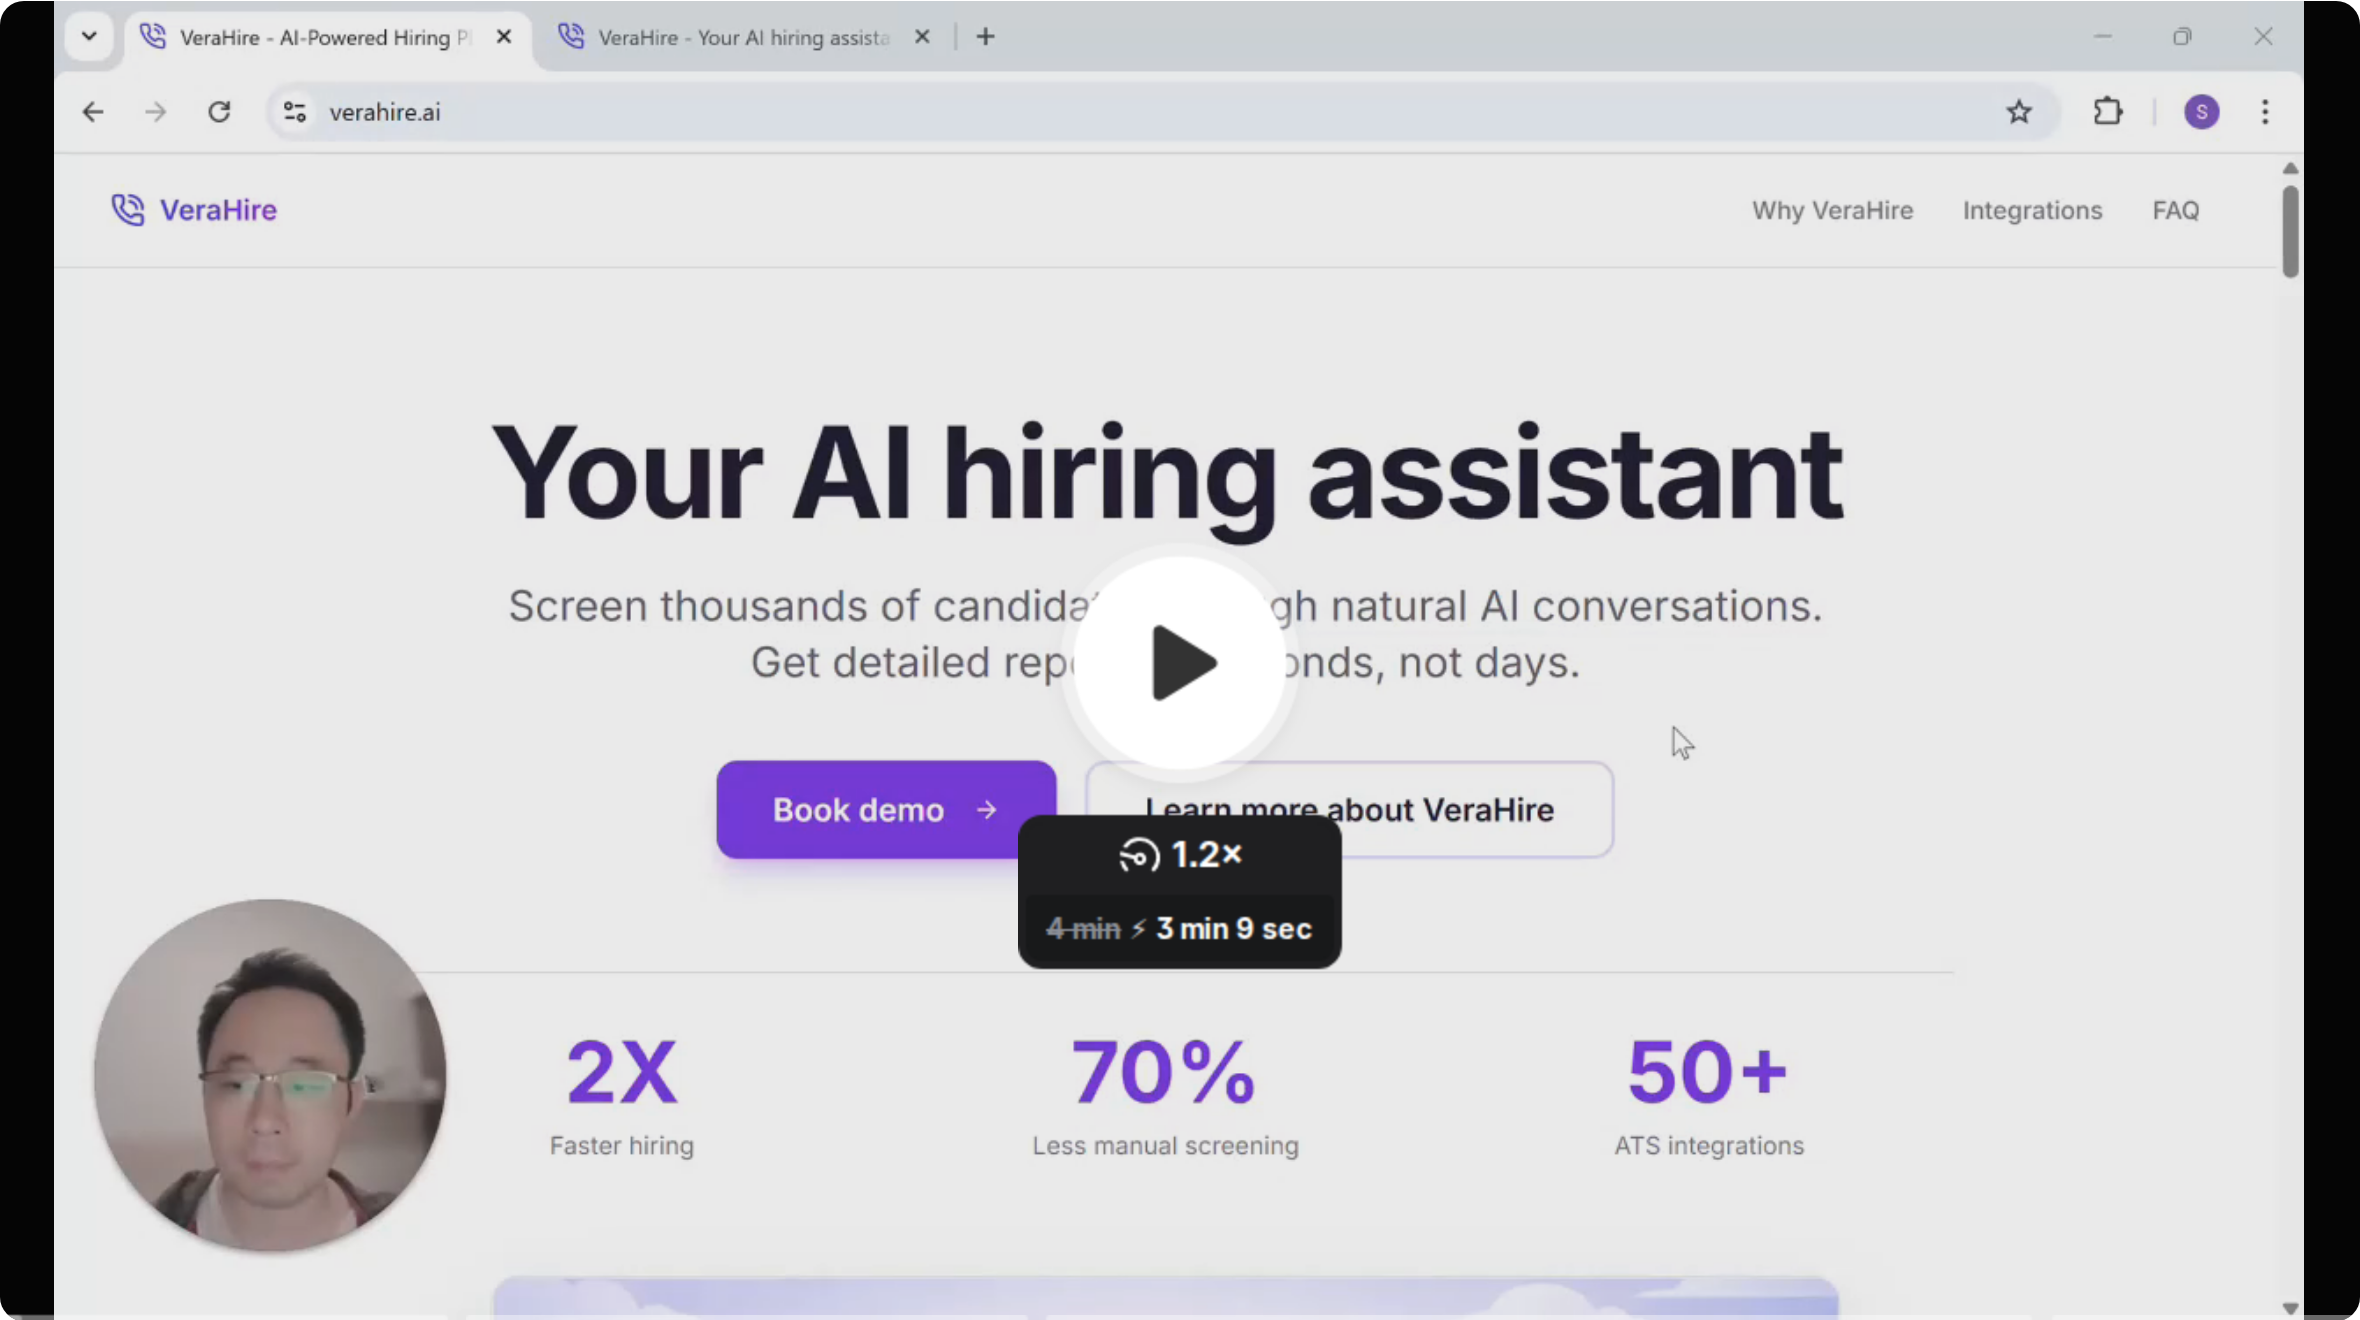This screenshot has height=1320, width=2360.
Task: Open the Chrome three-dot menu
Action: (2265, 112)
